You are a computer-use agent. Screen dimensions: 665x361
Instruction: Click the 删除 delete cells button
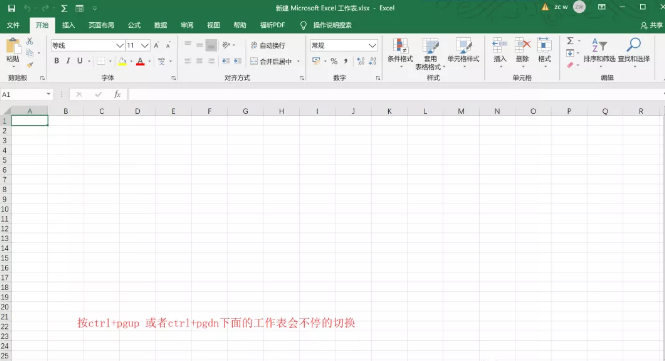(x=522, y=52)
